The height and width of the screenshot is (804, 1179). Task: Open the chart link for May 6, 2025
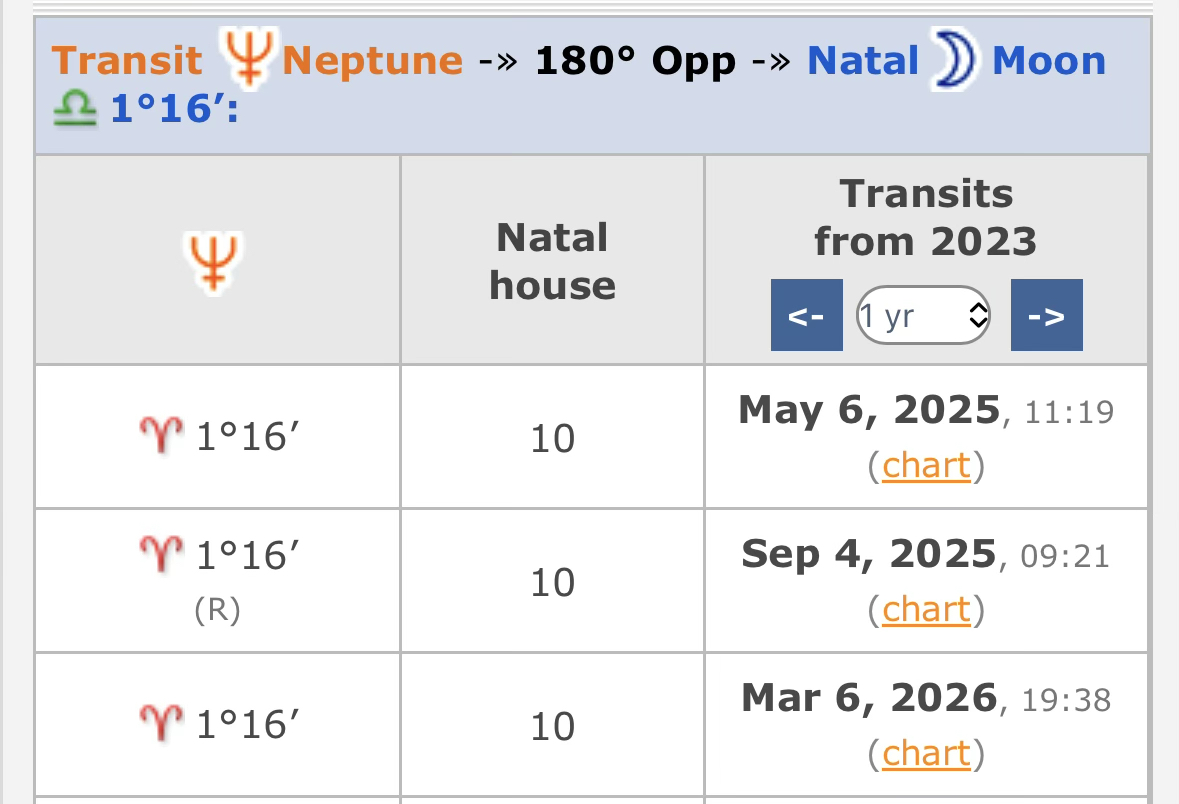(926, 466)
